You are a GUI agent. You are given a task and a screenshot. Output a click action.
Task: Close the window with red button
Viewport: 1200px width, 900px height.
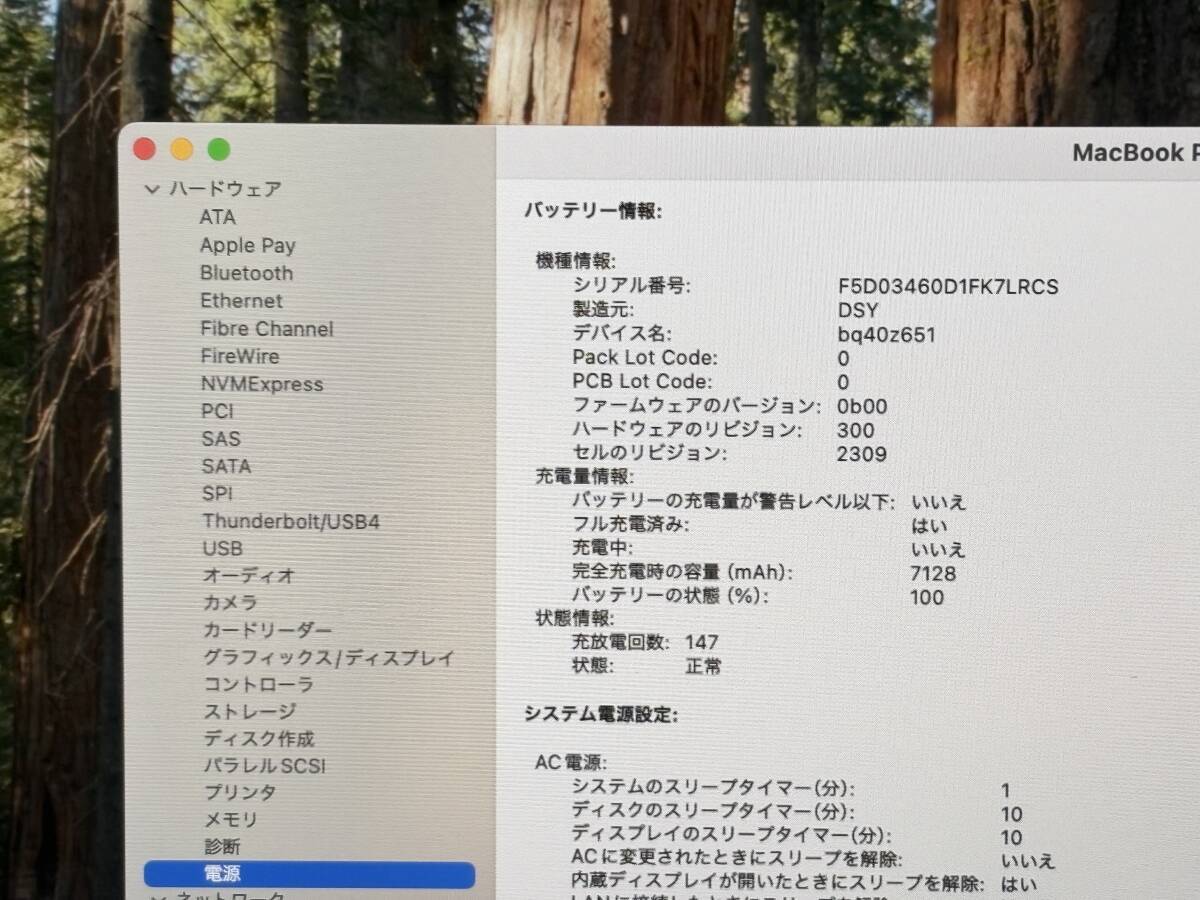coord(145,149)
